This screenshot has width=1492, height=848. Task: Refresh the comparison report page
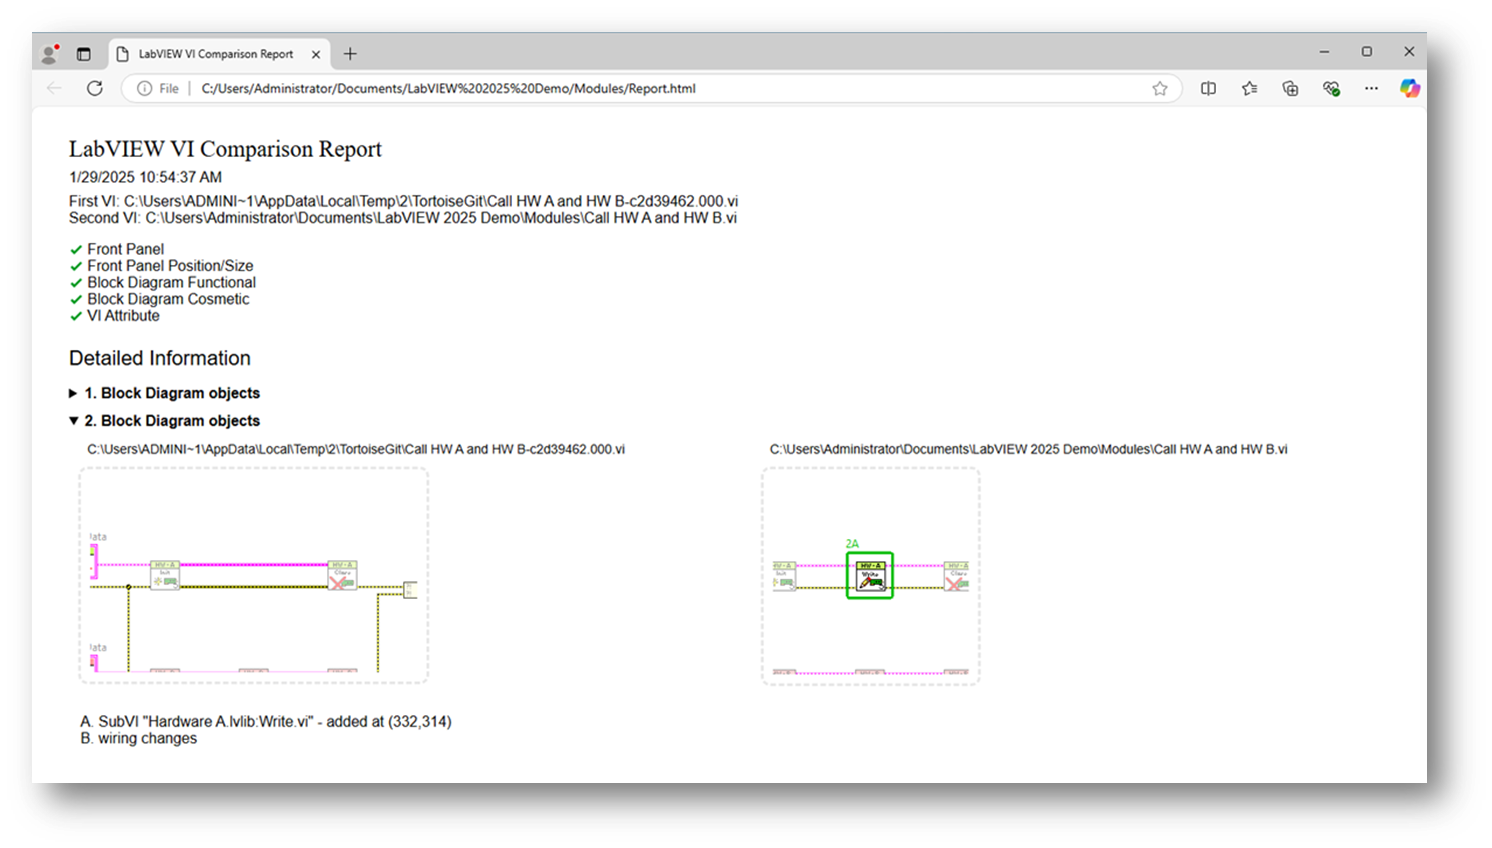tap(95, 88)
